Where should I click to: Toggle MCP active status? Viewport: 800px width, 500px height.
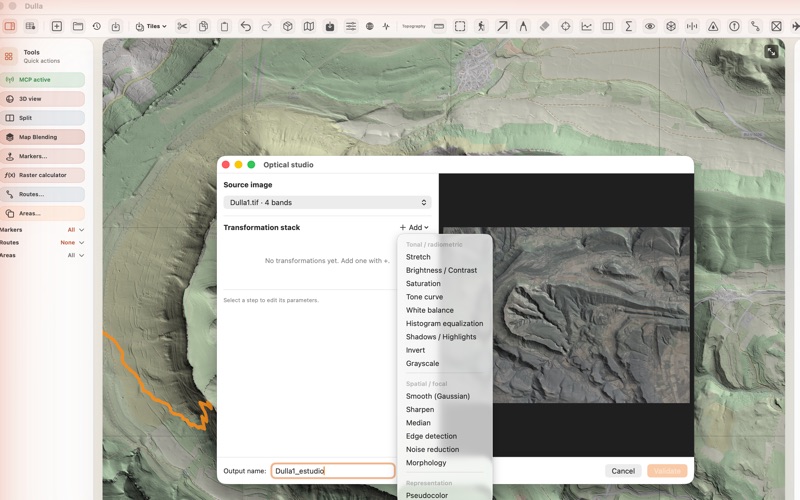tap(43, 80)
